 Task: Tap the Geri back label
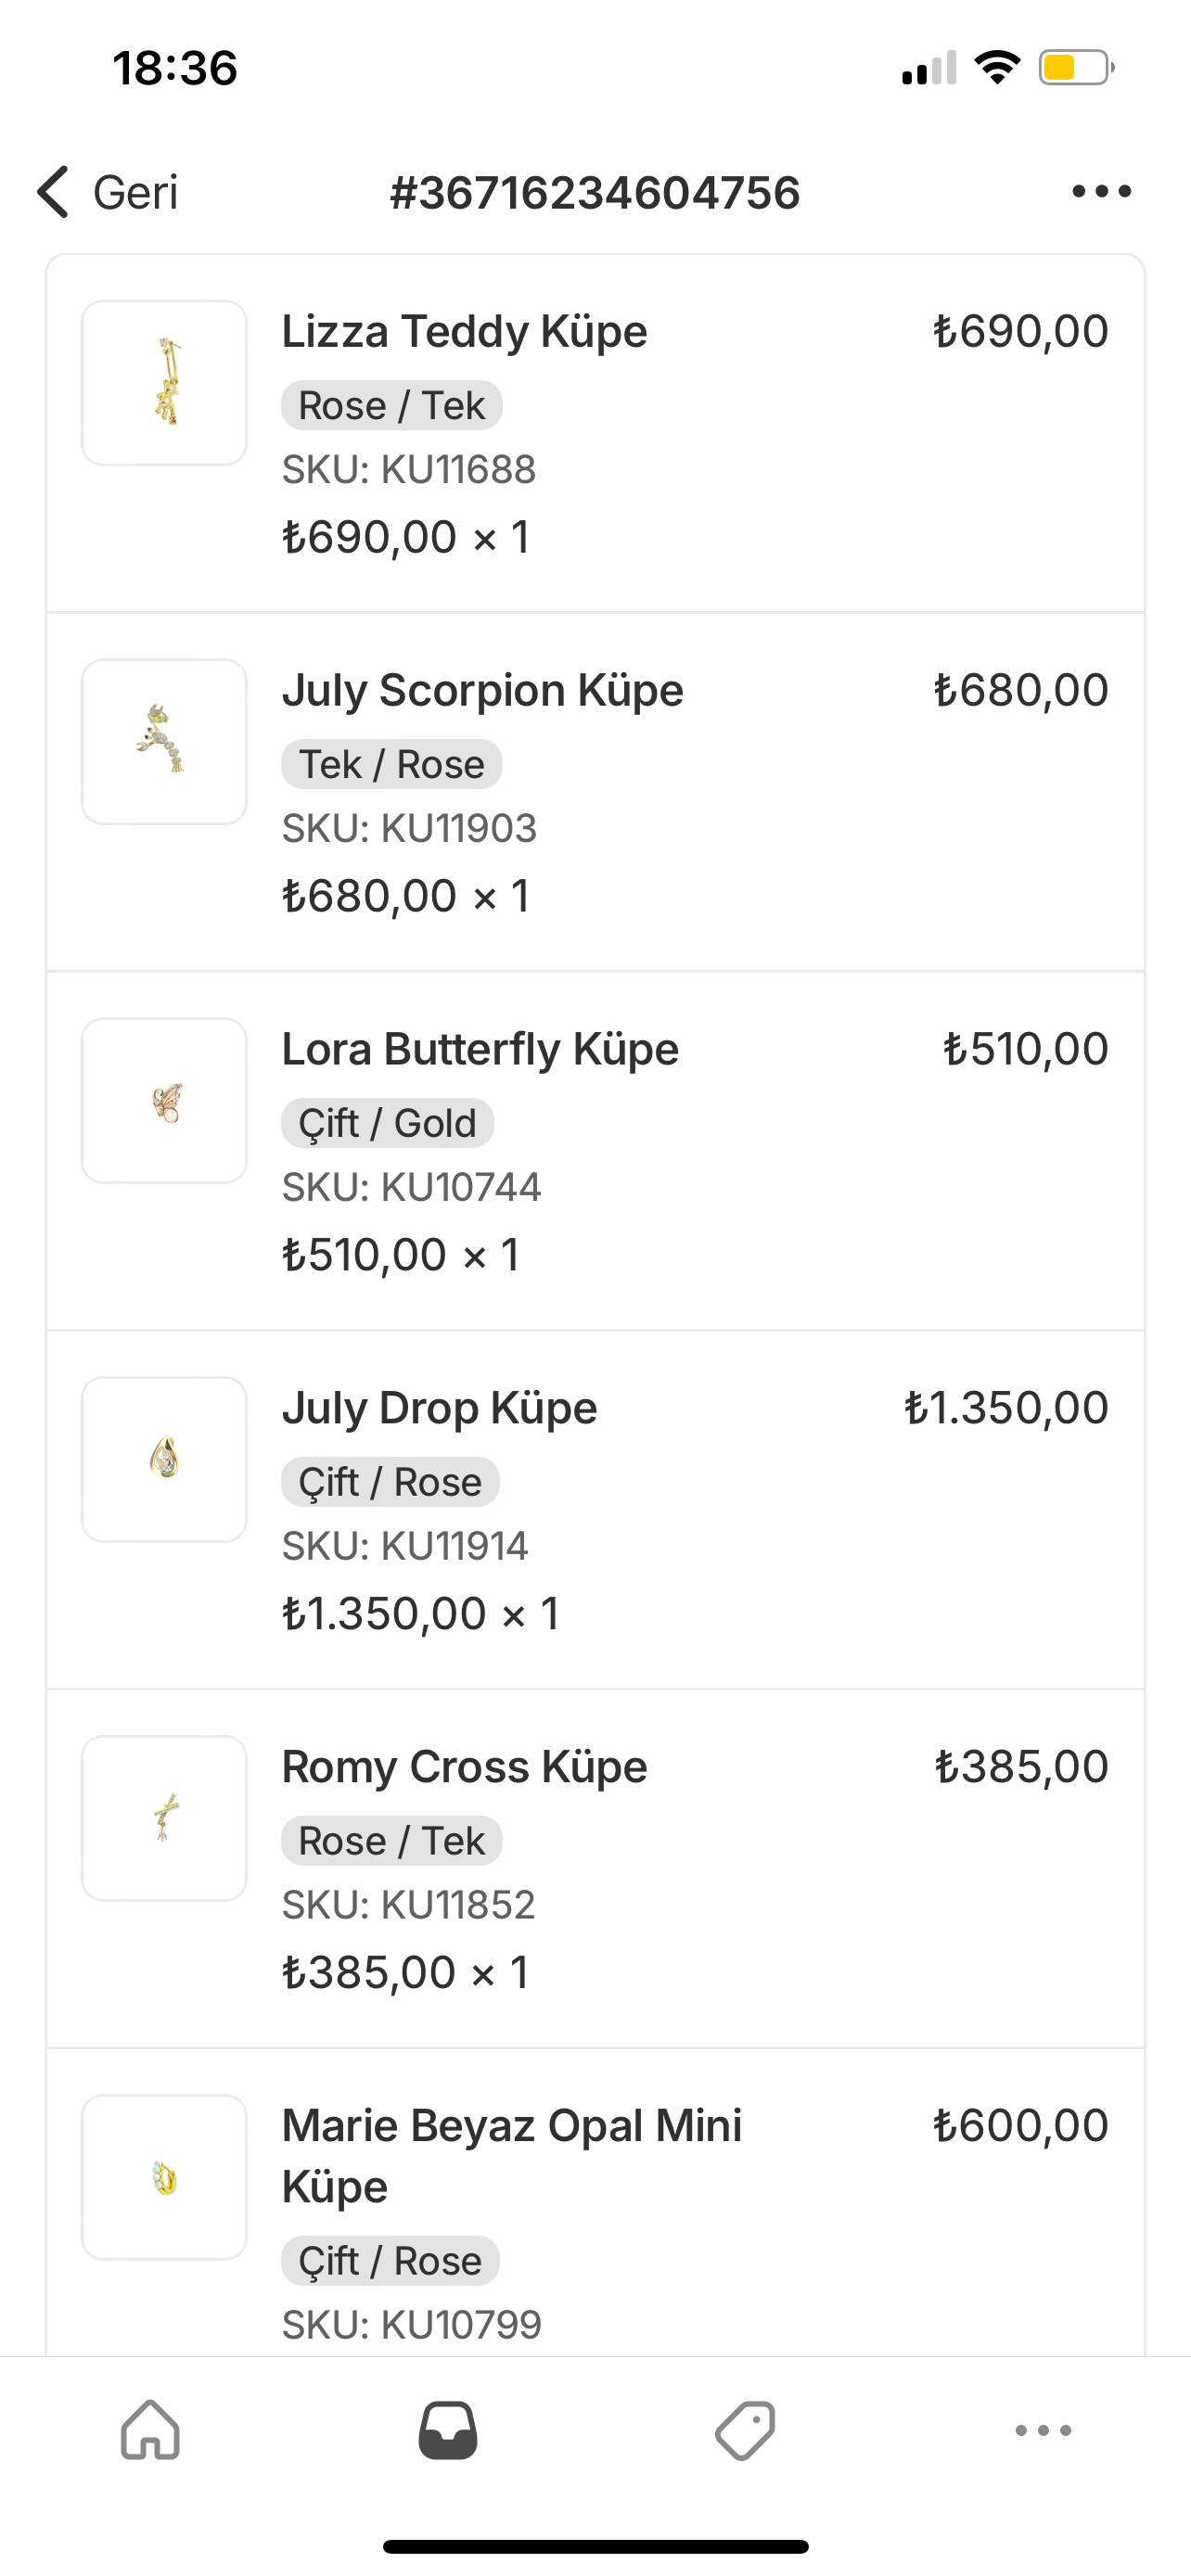(x=135, y=192)
